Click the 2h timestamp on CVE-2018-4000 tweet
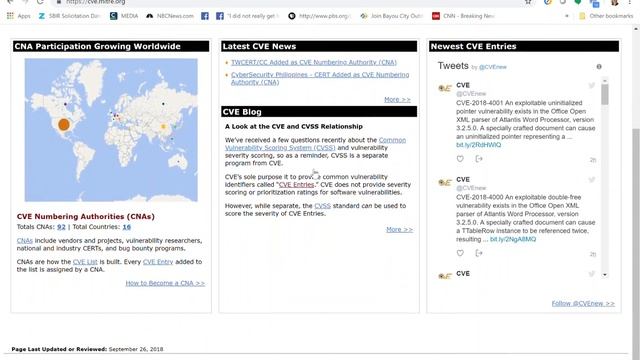 (x=593, y=254)
